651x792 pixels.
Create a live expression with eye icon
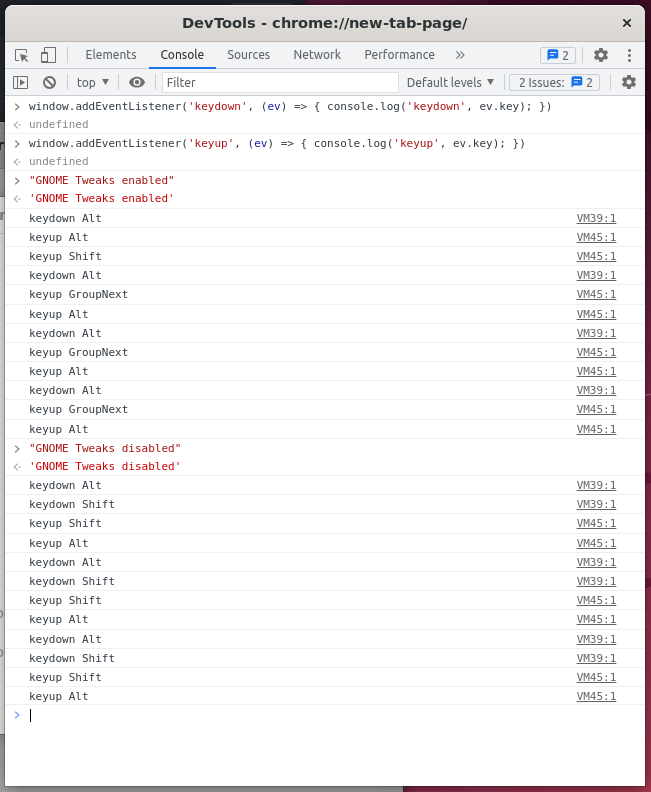(136, 82)
